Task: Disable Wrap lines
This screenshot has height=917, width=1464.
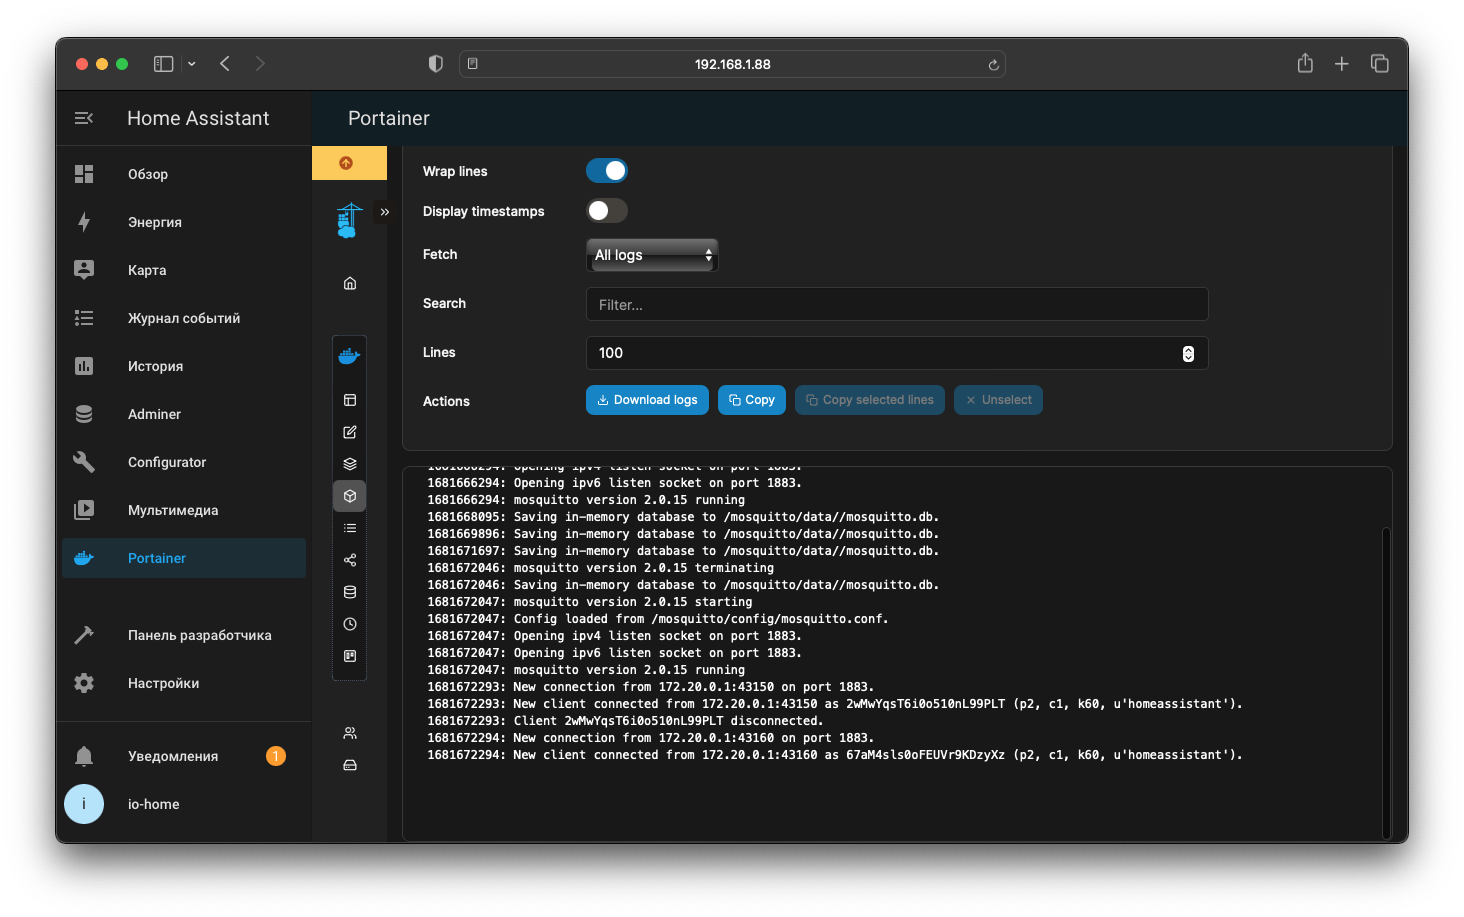Action: [606, 170]
